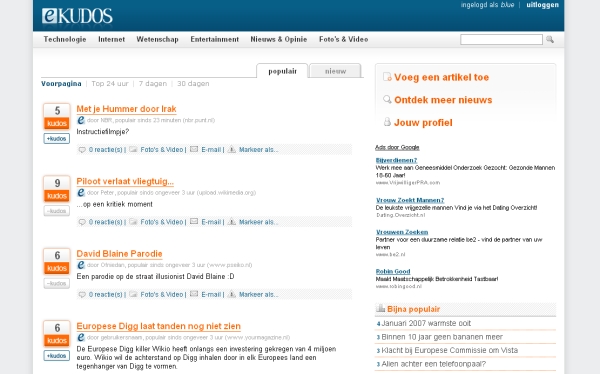This screenshot has height=374, width=600.
Task: Open the Internet category
Action: click(111, 39)
